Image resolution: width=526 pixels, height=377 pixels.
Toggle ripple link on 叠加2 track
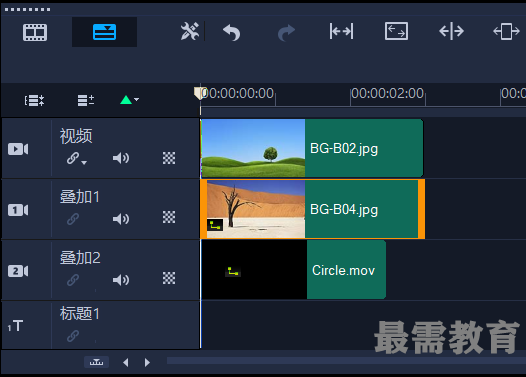[73, 280]
